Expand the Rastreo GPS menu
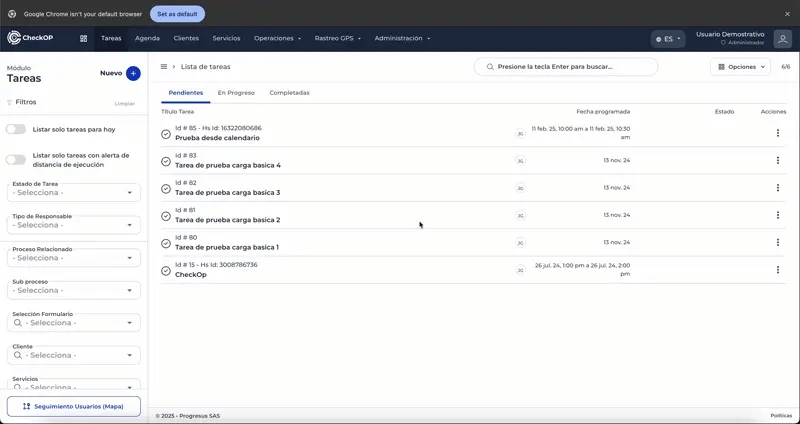The height and width of the screenshot is (424, 800). (x=338, y=38)
